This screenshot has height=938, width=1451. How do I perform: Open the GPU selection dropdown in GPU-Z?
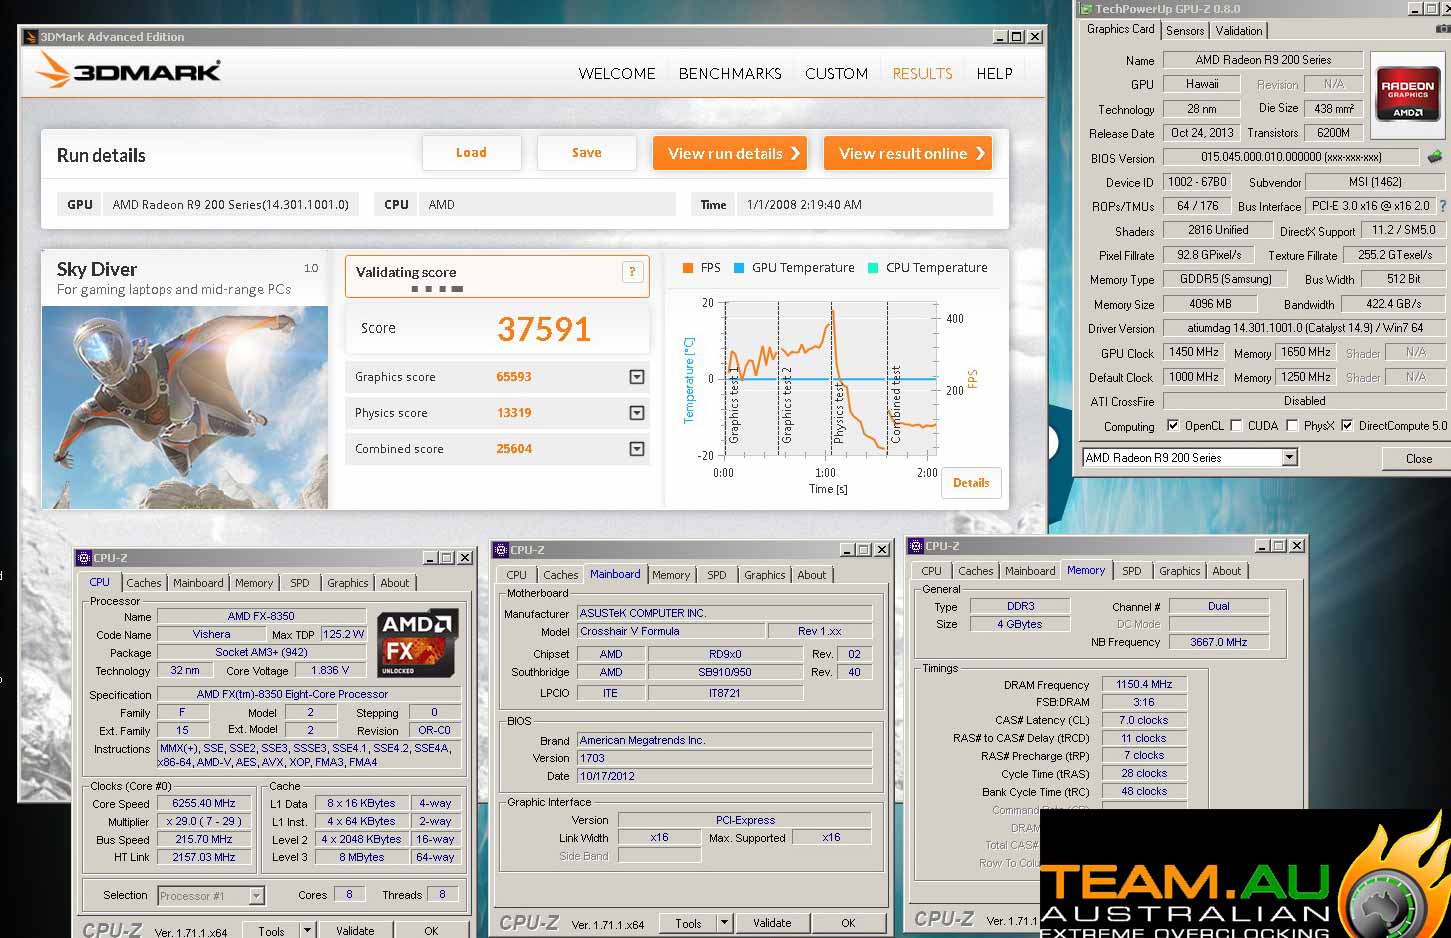coord(1289,458)
